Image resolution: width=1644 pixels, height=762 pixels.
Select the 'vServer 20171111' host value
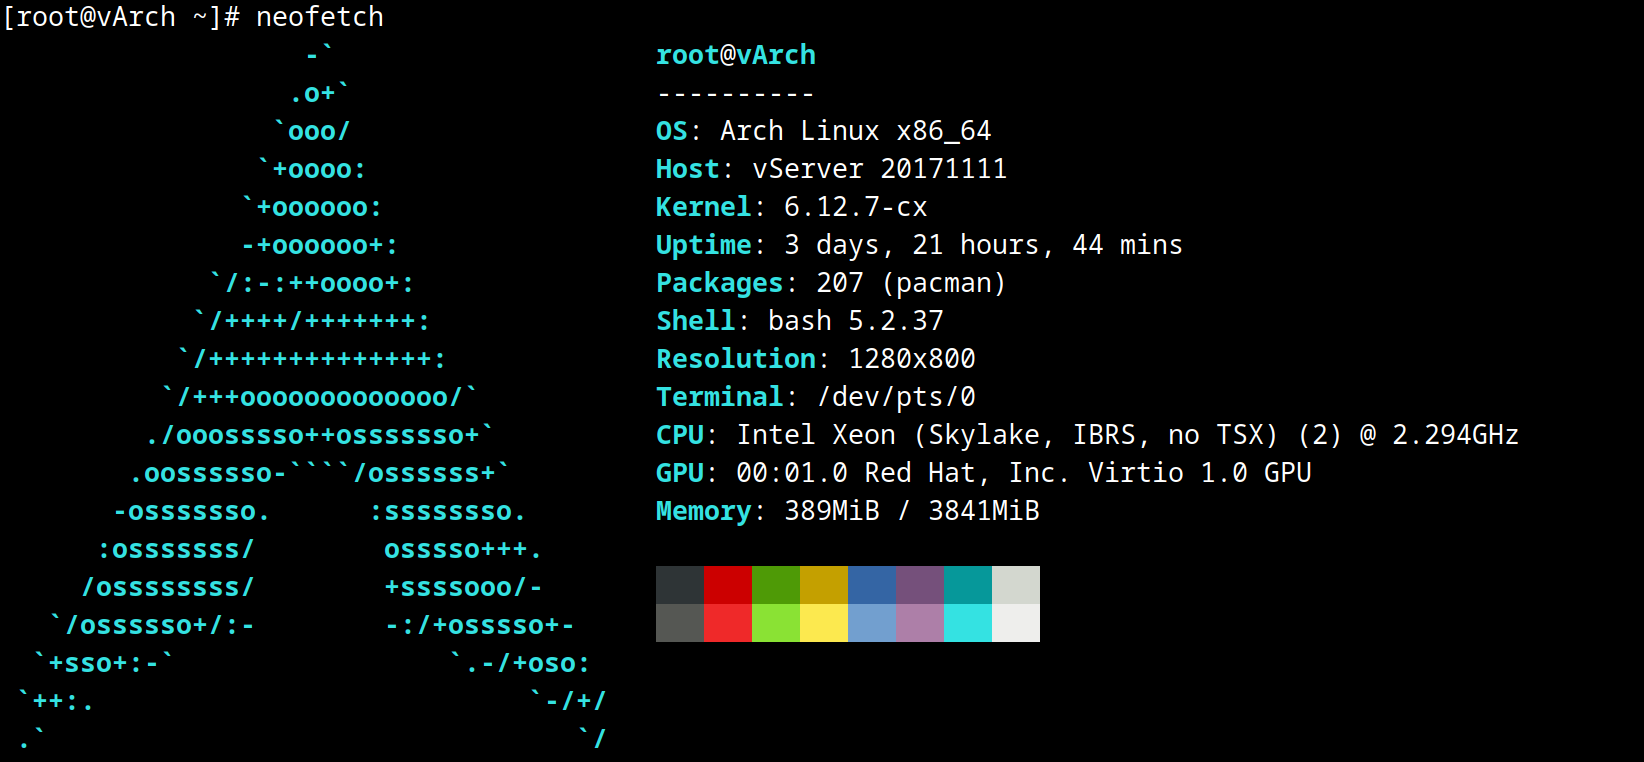click(x=880, y=169)
